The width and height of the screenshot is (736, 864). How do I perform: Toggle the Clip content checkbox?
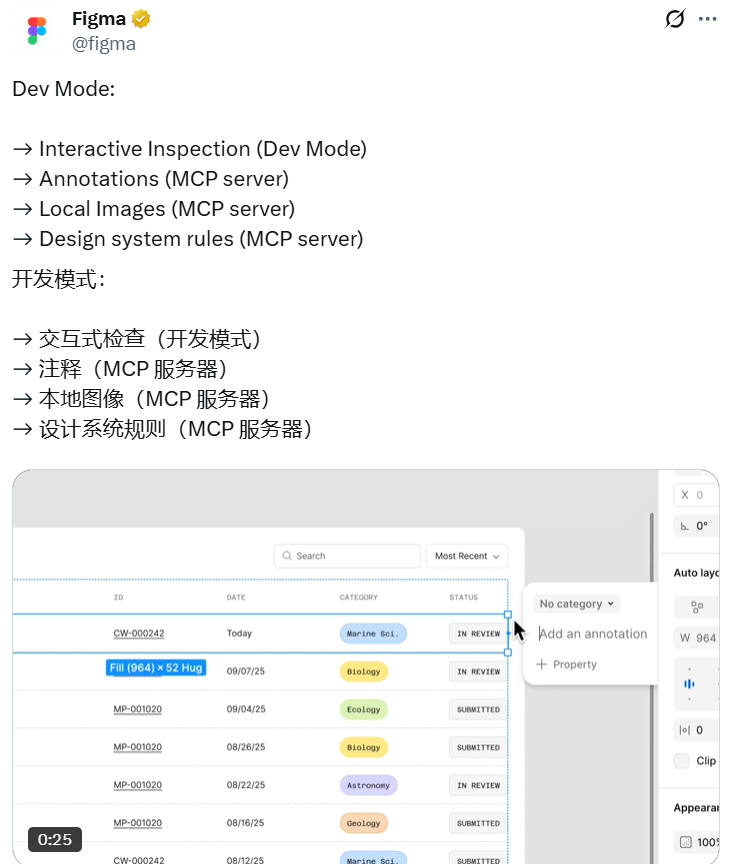click(681, 760)
